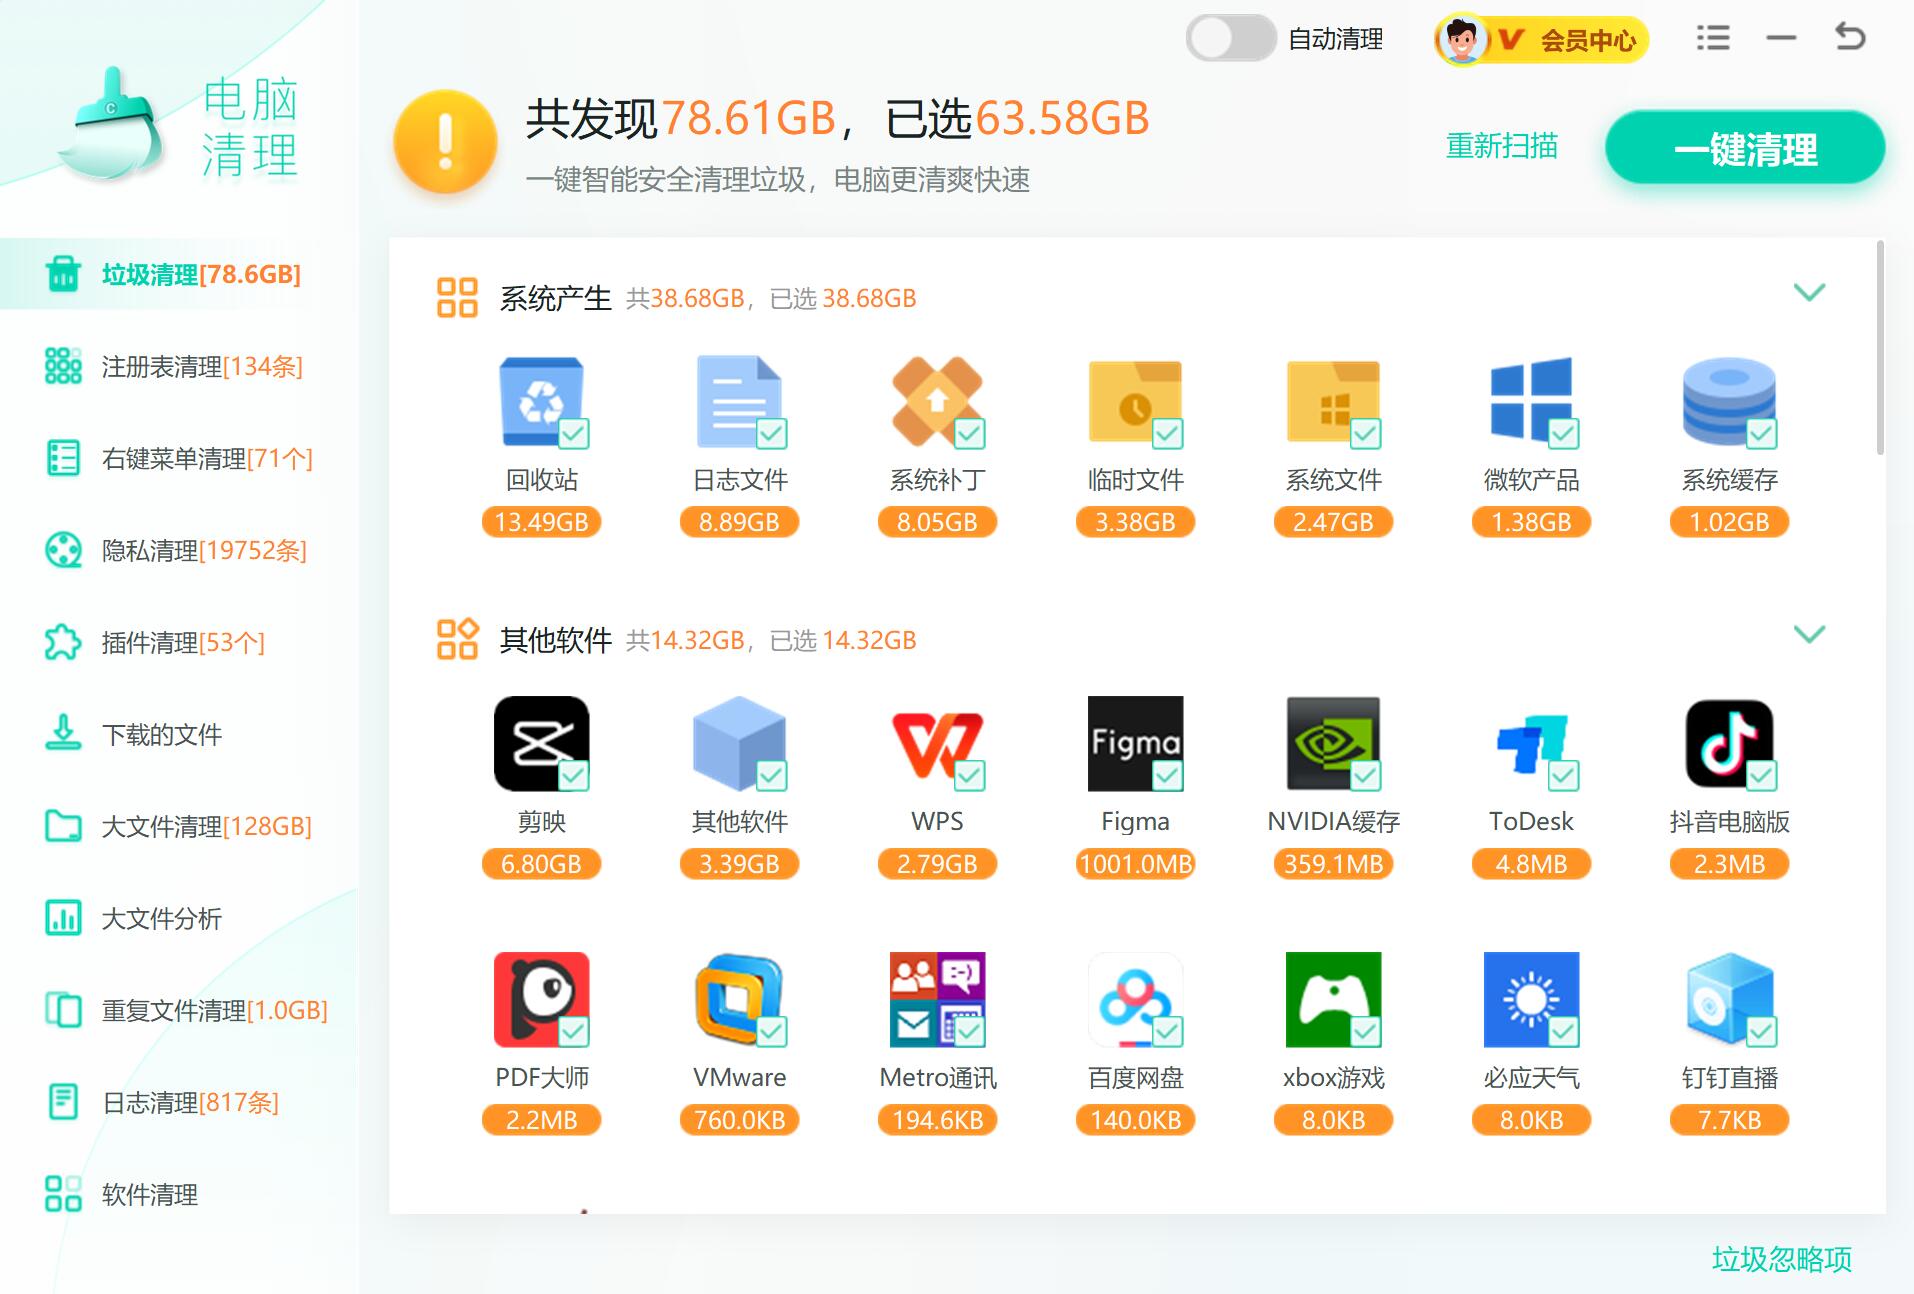The height and width of the screenshot is (1294, 1914).
Task: Click the 电脑清理 broom logo
Action: [x=112, y=125]
